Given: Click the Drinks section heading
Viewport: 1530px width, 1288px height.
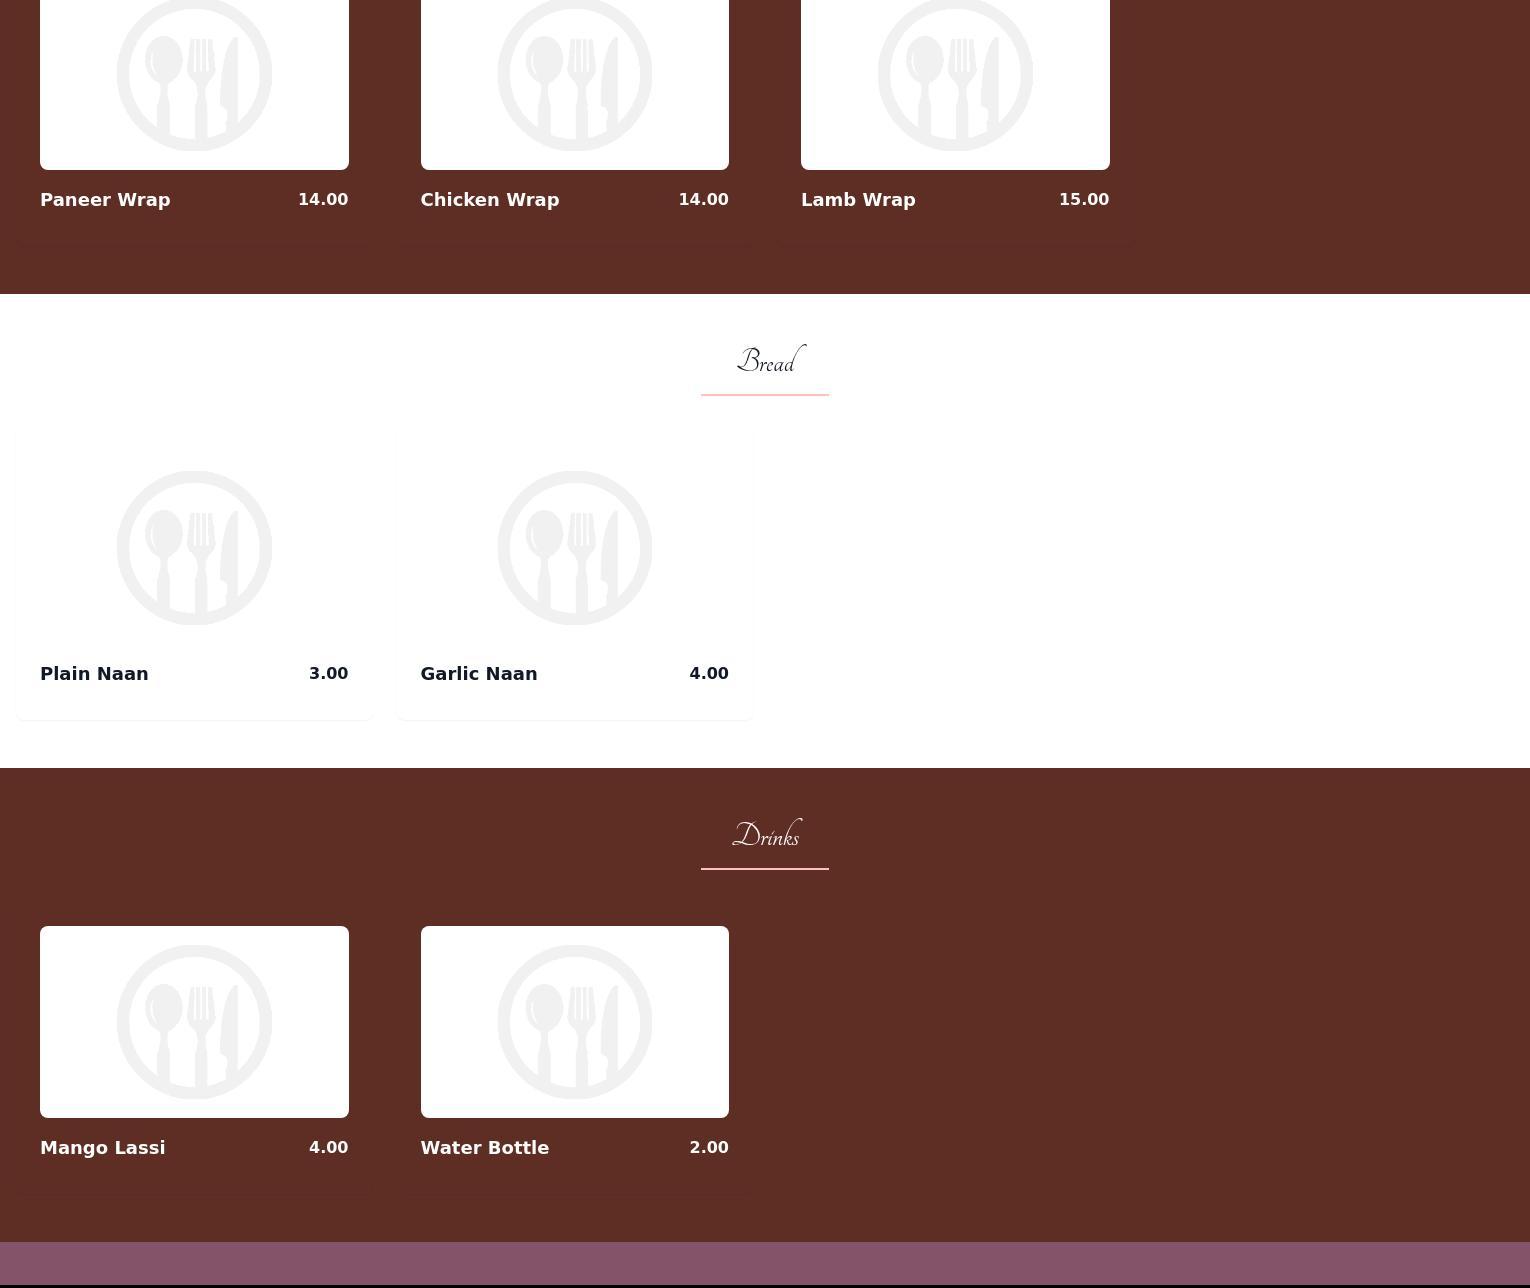Looking at the screenshot, I should pos(766,835).
